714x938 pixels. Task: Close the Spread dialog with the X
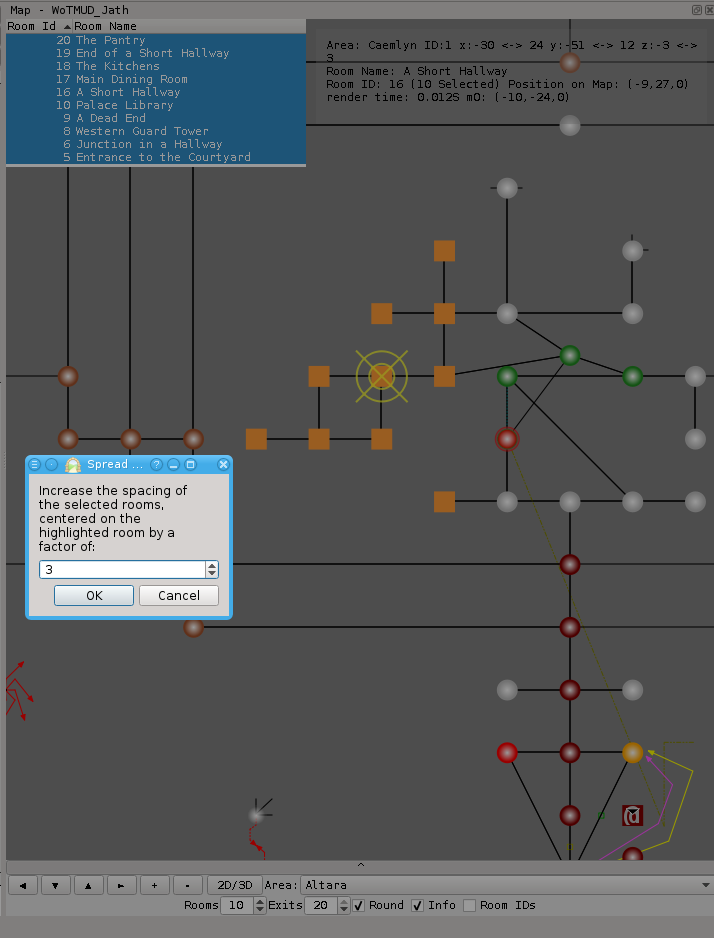[x=223, y=464]
